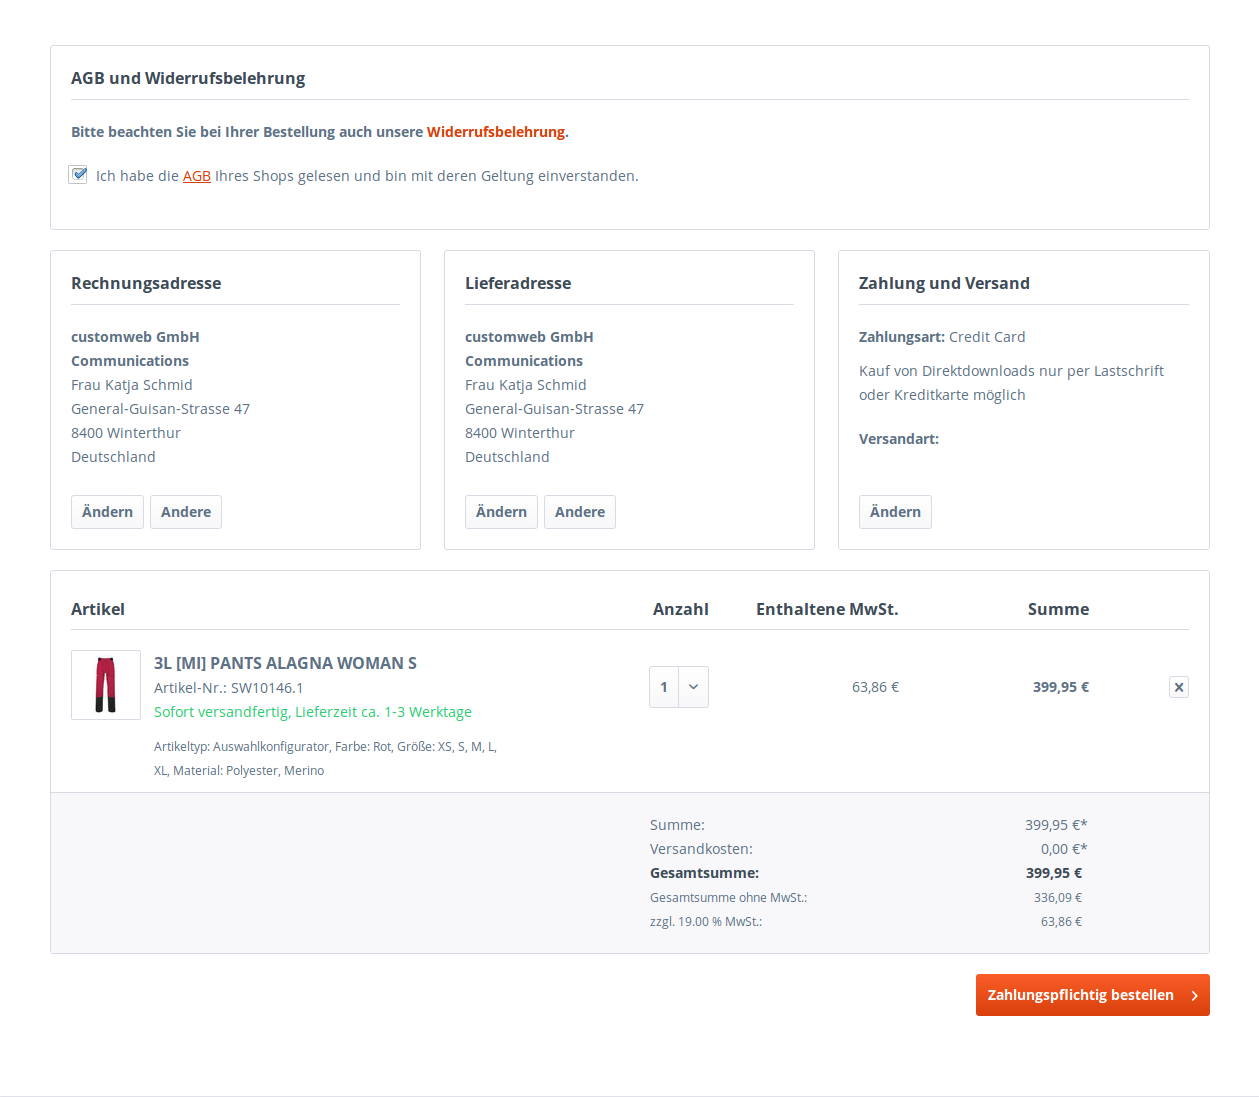
Task: Click the bold Gesamtsumme label
Action: pos(704,873)
